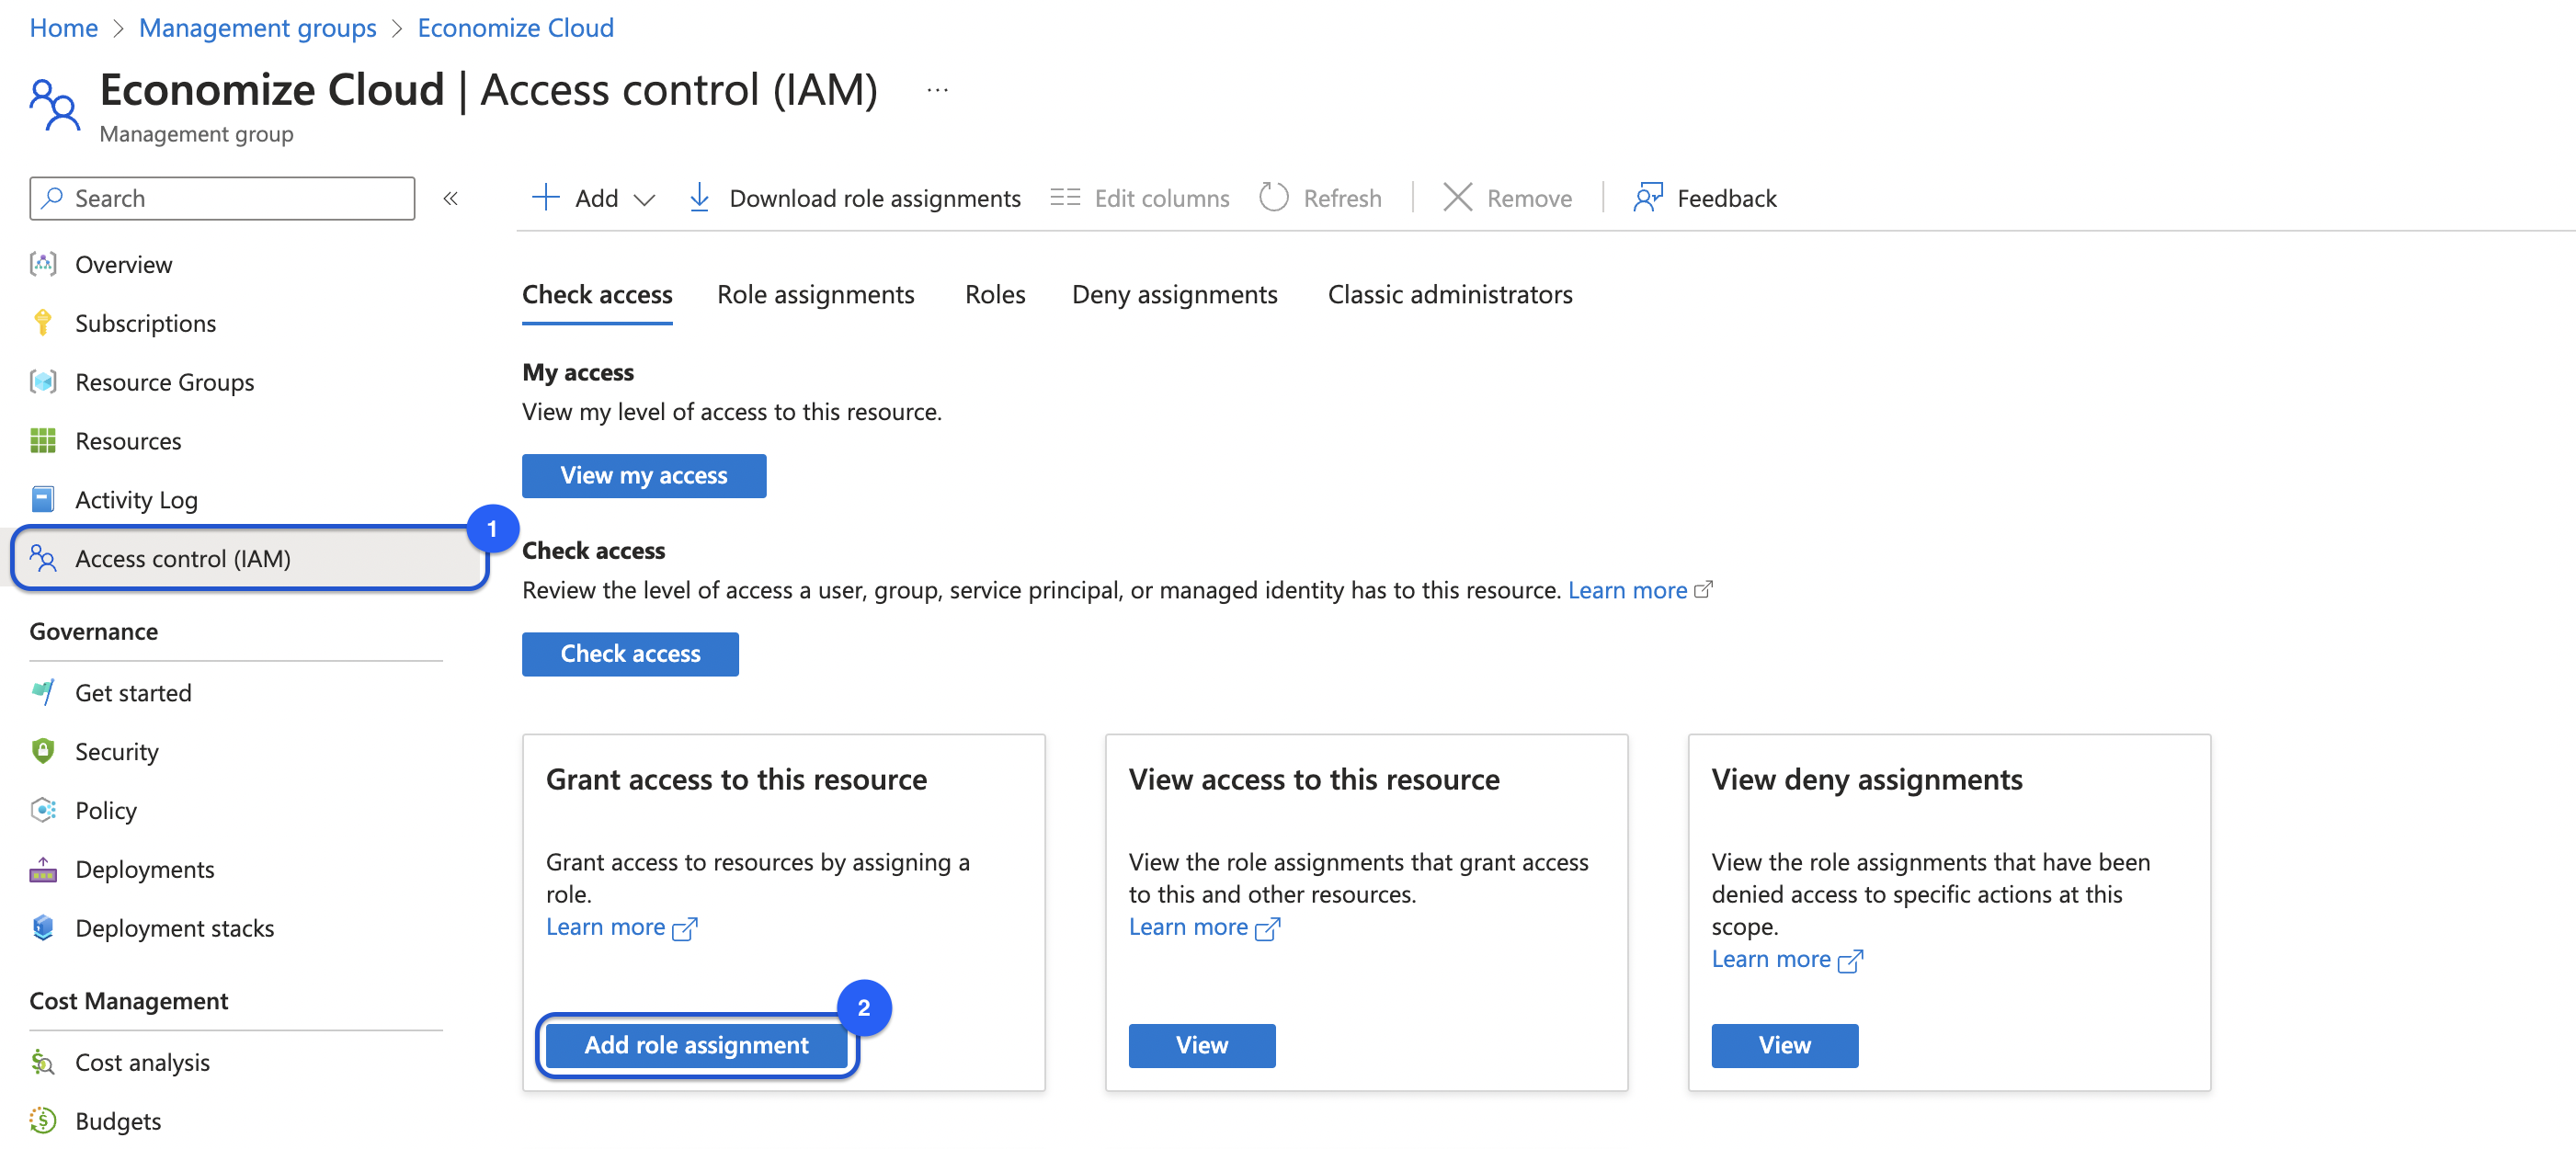The image size is (2576, 1149).
Task: Click the Cost analysis icon
Action: coord(42,1062)
